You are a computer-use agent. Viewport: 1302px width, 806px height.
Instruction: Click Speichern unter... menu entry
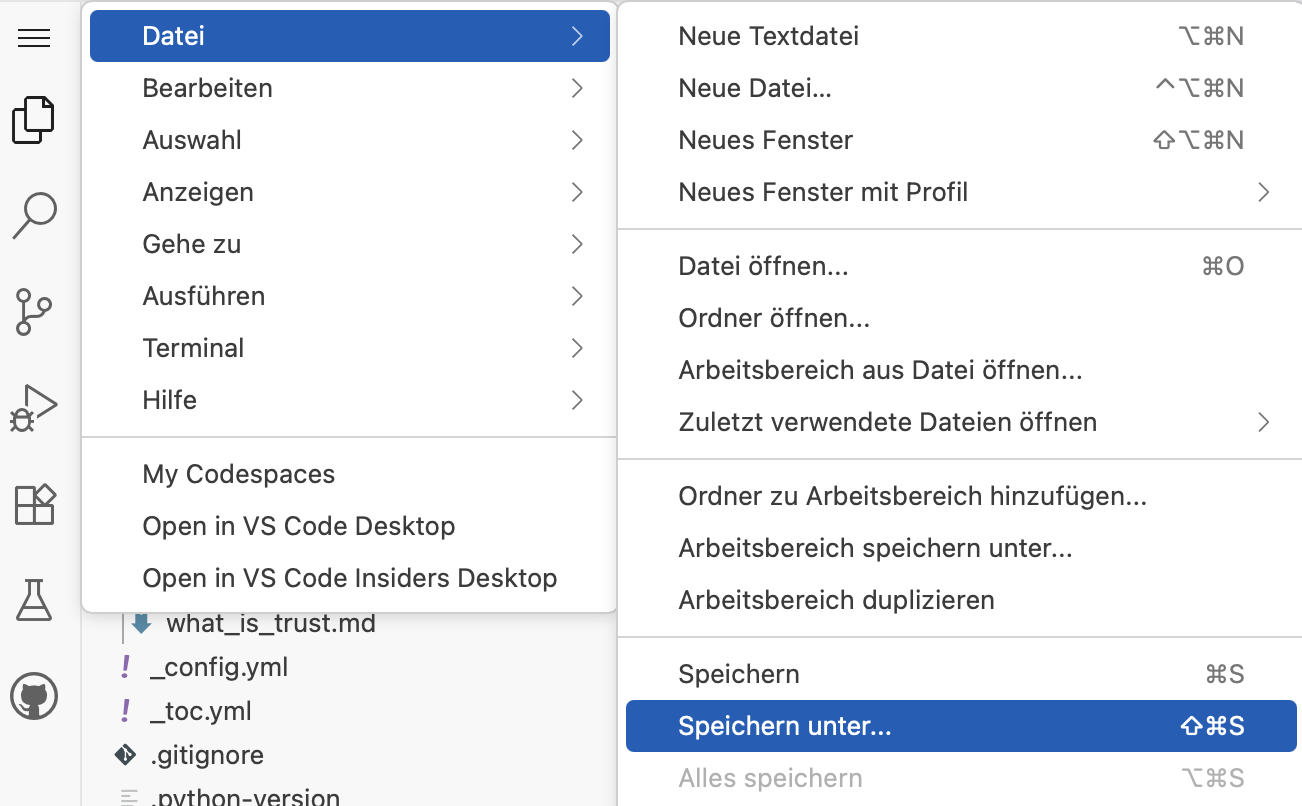pos(962,726)
